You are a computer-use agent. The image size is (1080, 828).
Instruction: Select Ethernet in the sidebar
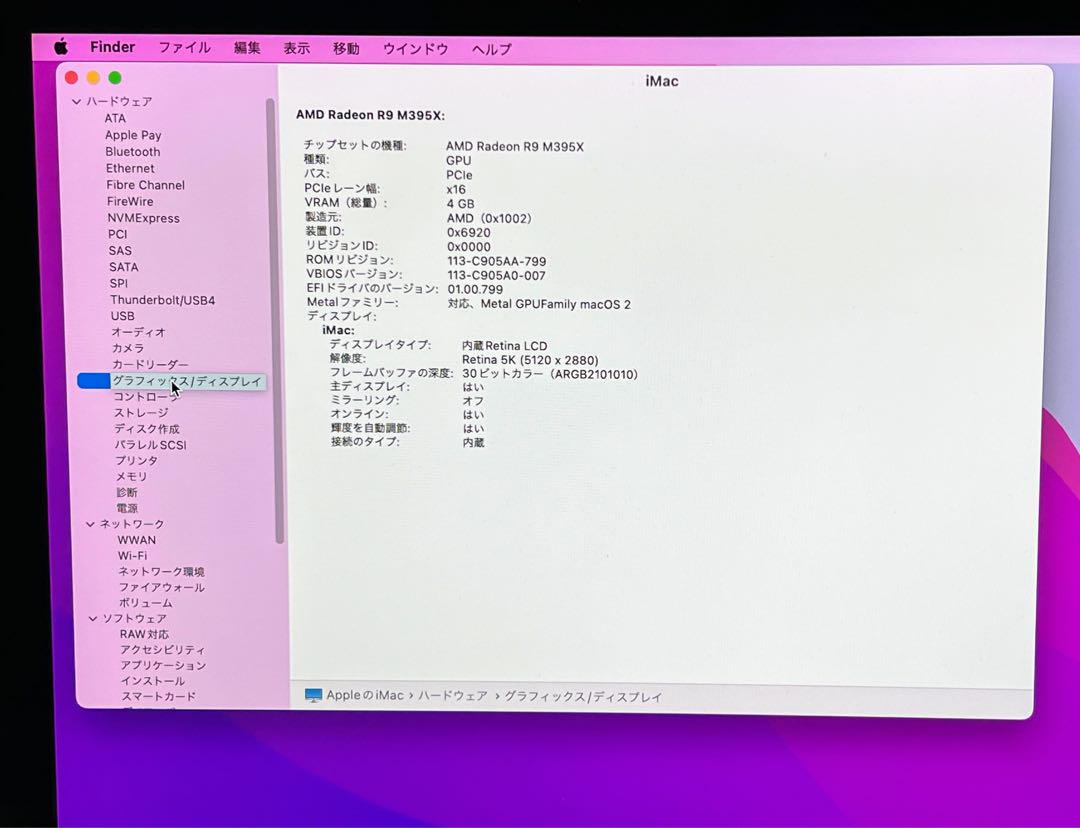tap(130, 168)
